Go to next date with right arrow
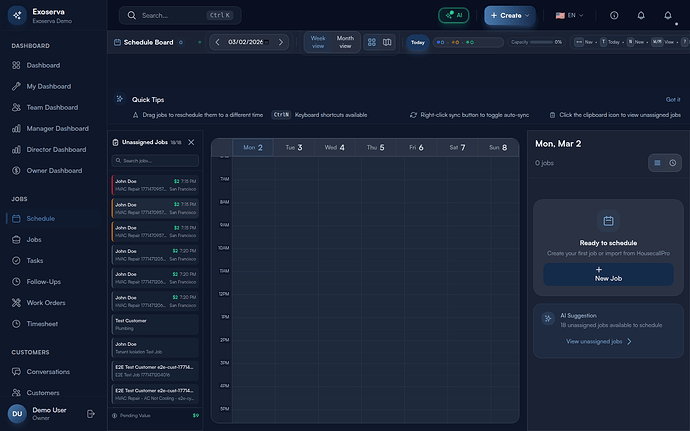The width and height of the screenshot is (690, 431). coord(281,42)
